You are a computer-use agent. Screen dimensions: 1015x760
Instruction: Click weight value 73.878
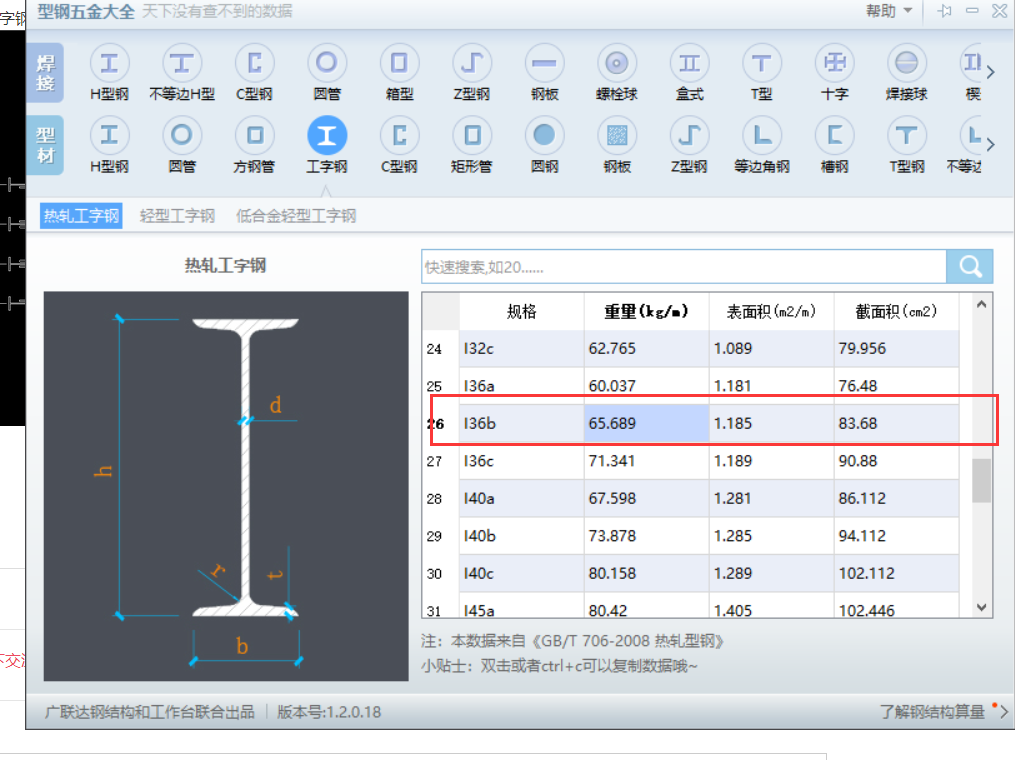coord(647,536)
